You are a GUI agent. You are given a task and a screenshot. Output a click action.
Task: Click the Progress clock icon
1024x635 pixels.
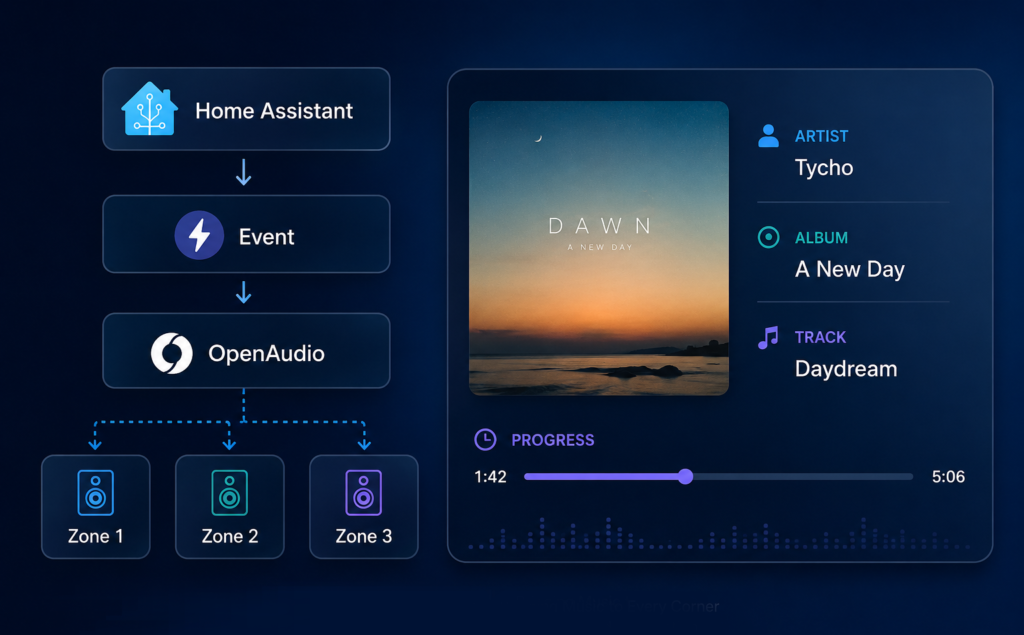coord(485,440)
